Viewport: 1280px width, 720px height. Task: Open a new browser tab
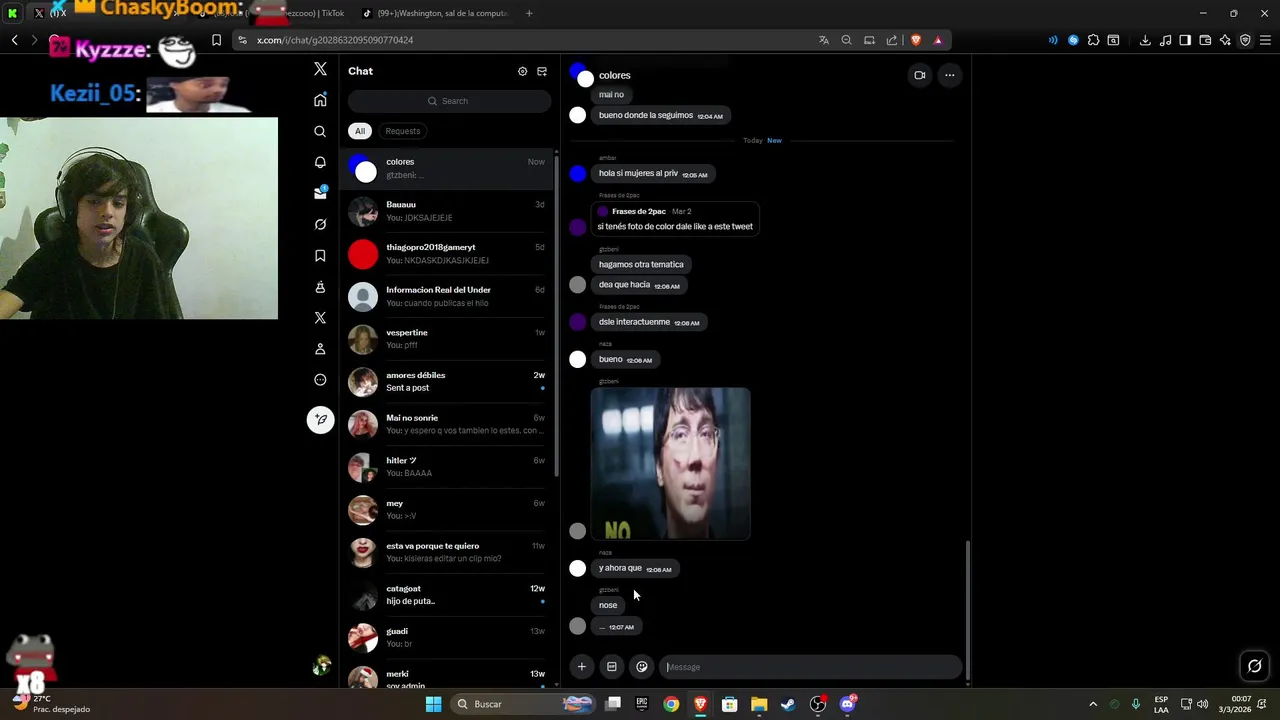[x=529, y=14]
